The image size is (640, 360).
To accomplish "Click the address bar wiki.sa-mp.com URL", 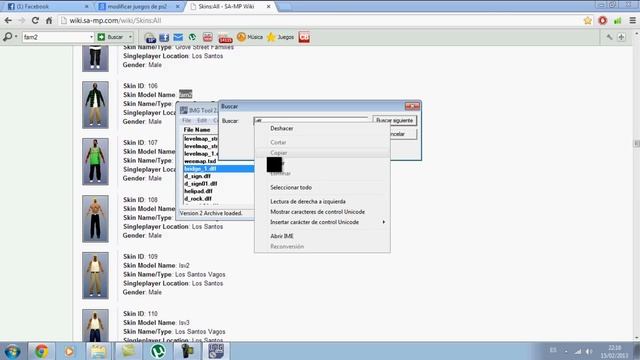I will point(115,20).
